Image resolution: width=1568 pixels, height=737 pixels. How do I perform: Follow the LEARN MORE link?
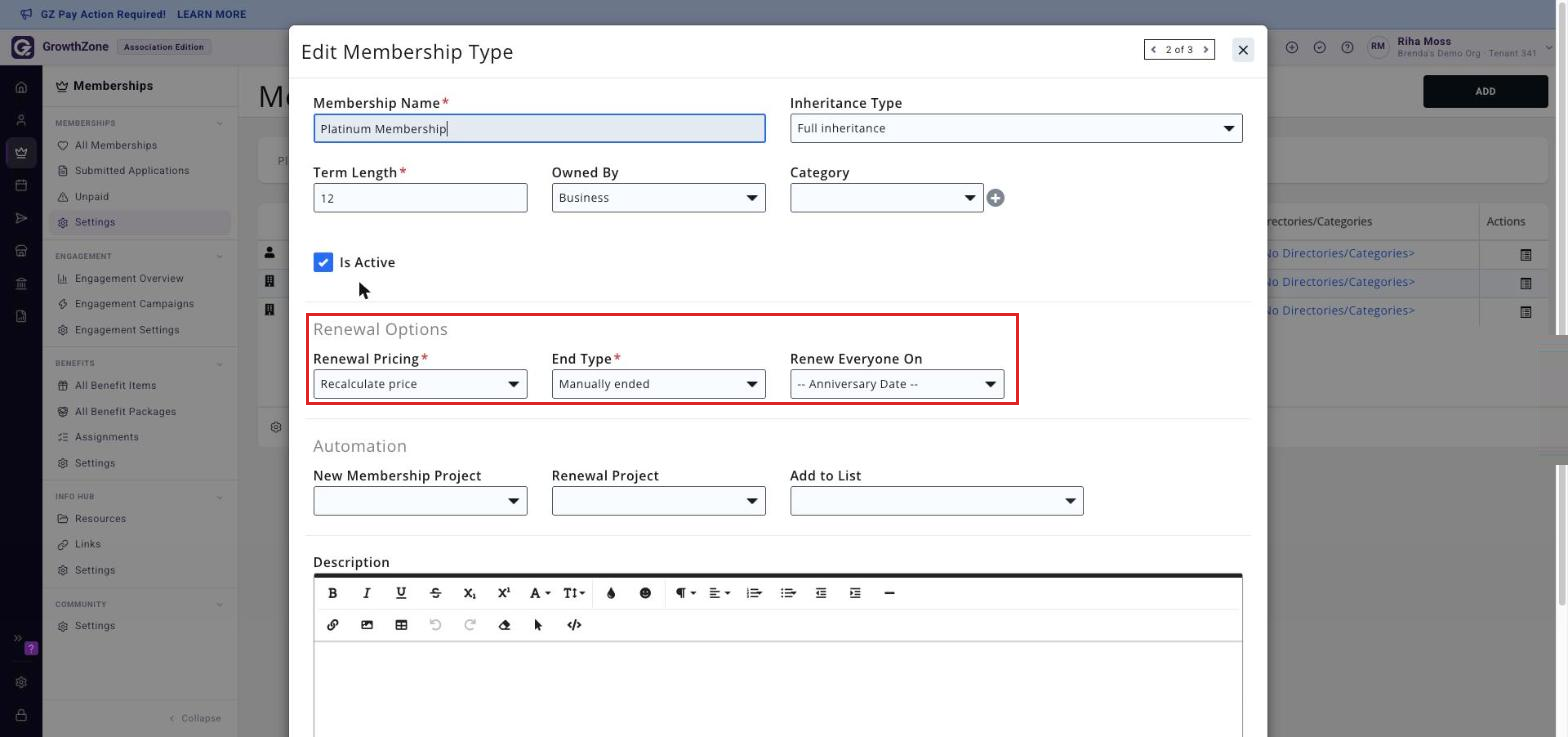point(211,15)
